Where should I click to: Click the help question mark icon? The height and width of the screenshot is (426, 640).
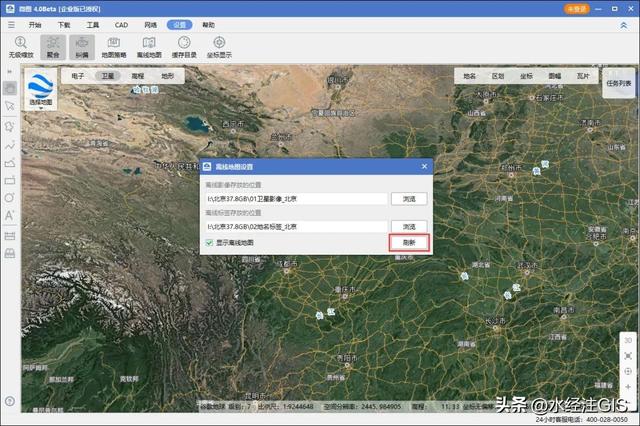pyautogui.click(x=10, y=401)
